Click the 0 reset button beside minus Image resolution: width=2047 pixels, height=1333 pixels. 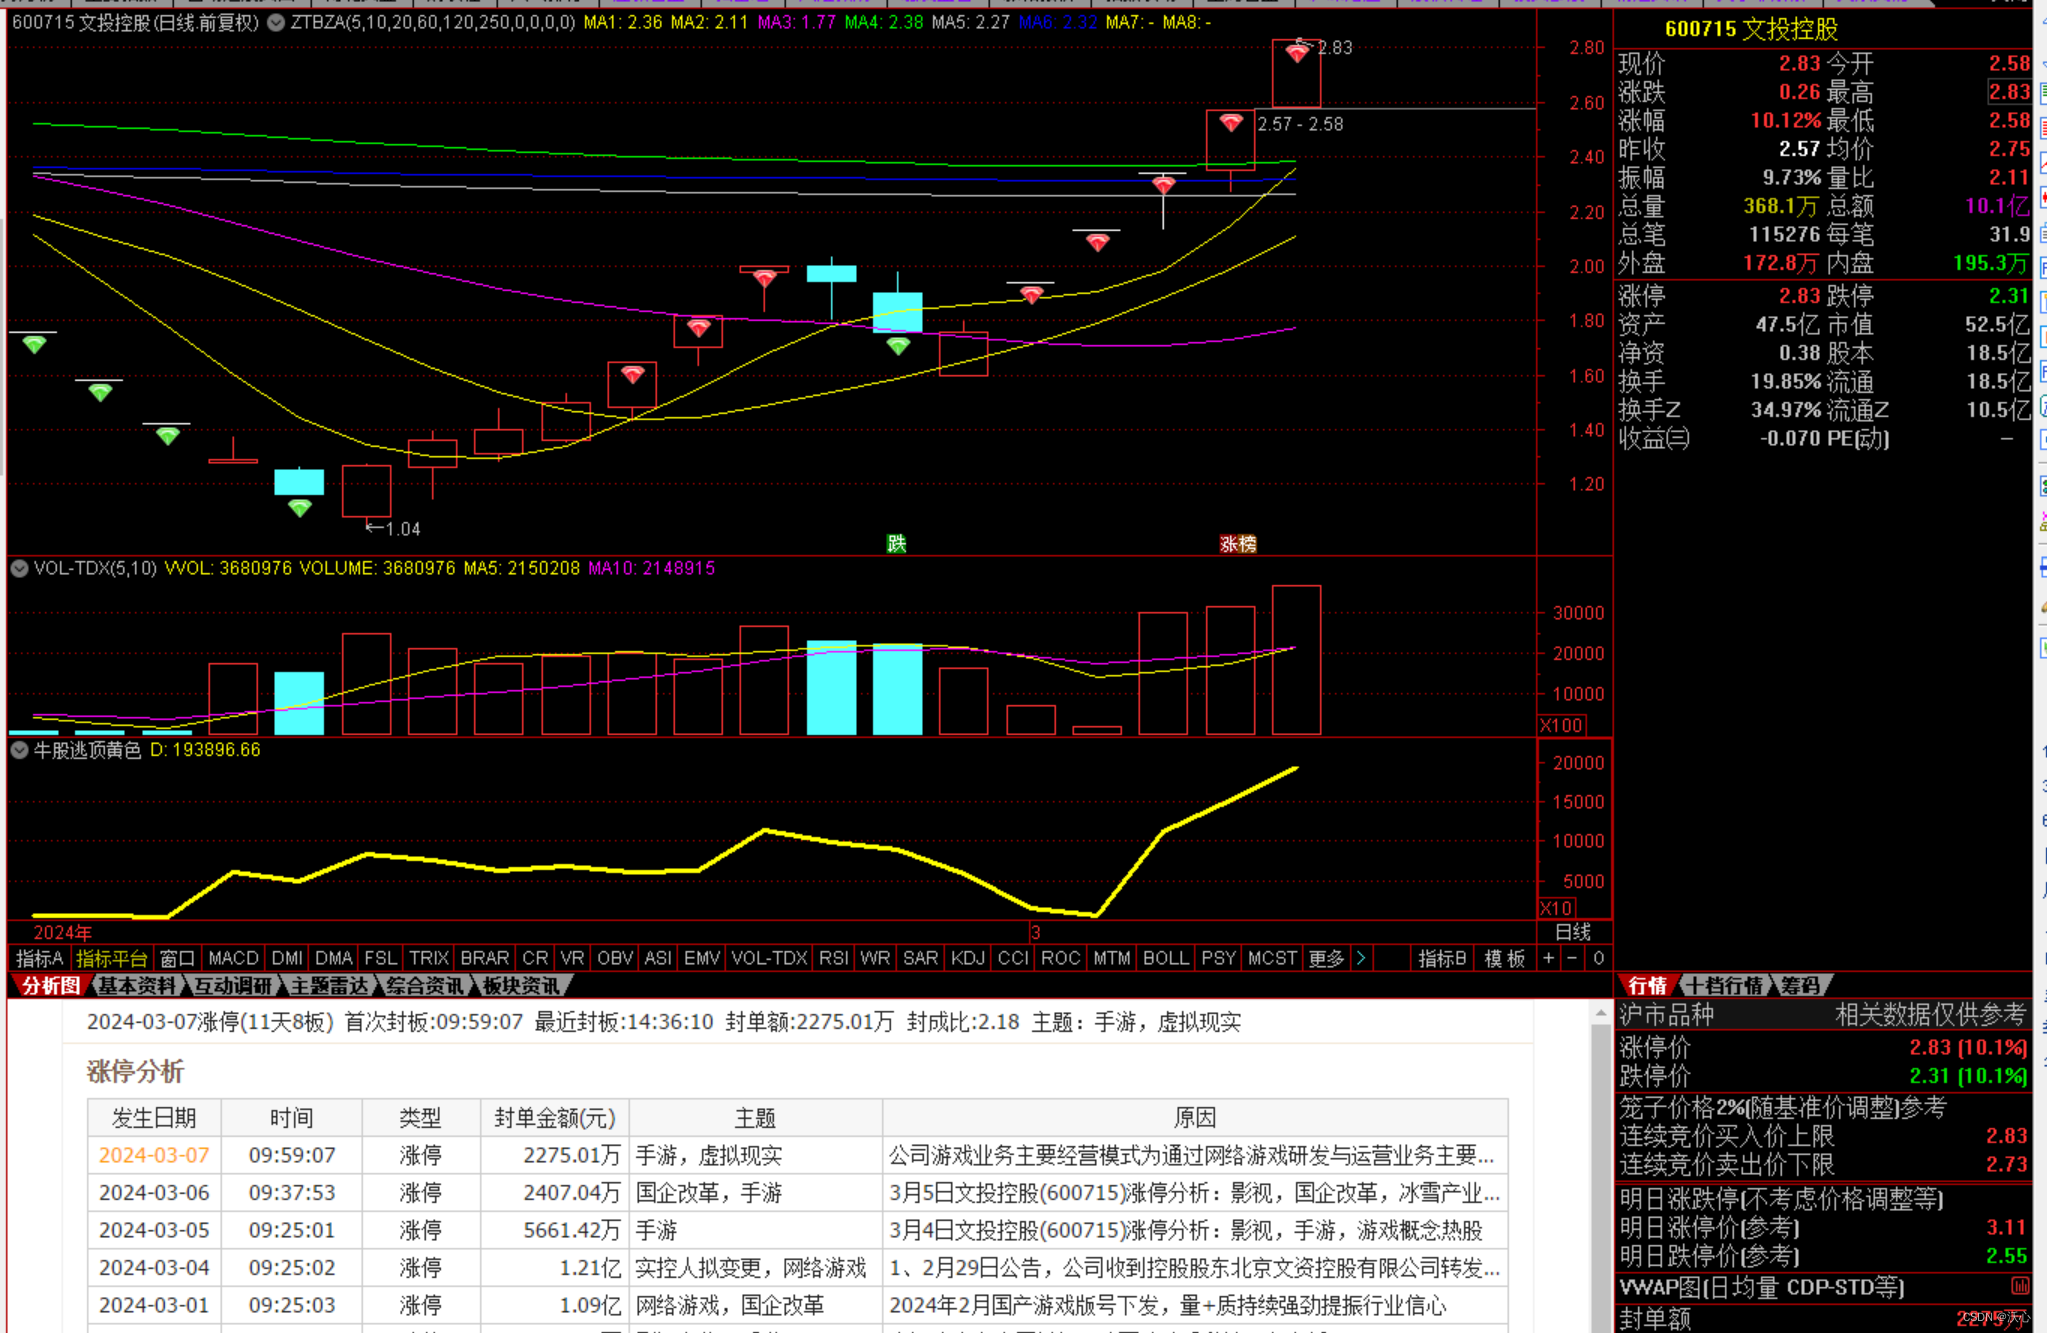[1599, 958]
